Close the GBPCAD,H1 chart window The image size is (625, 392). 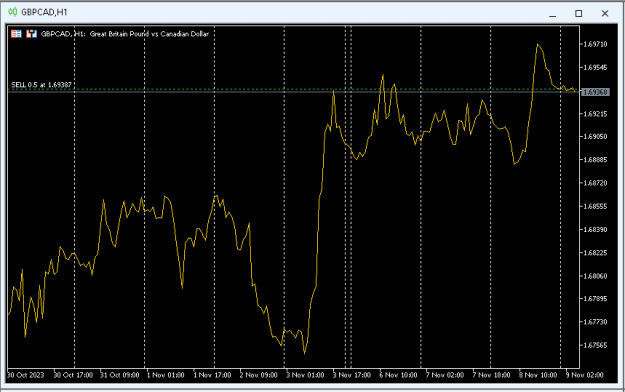tap(605, 14)
